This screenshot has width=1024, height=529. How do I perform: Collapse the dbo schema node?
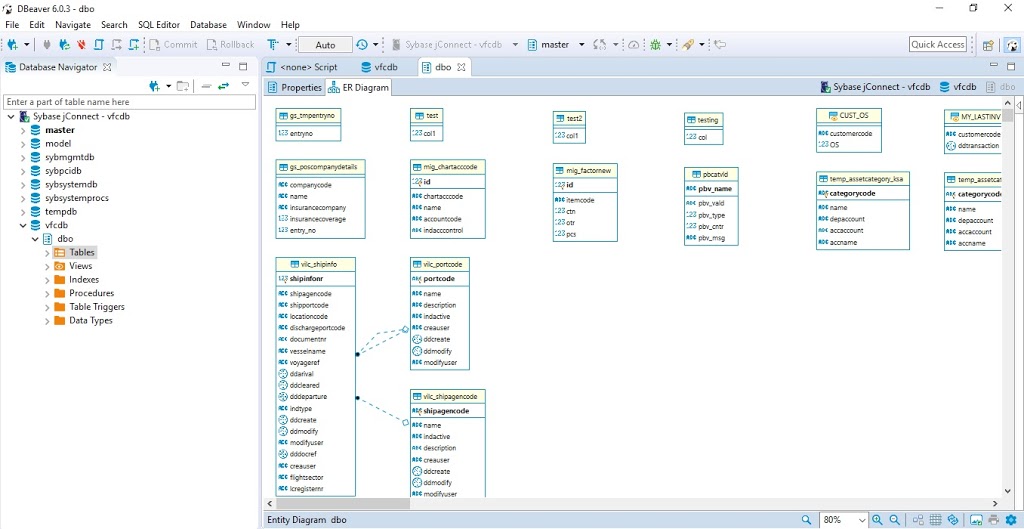35,239
